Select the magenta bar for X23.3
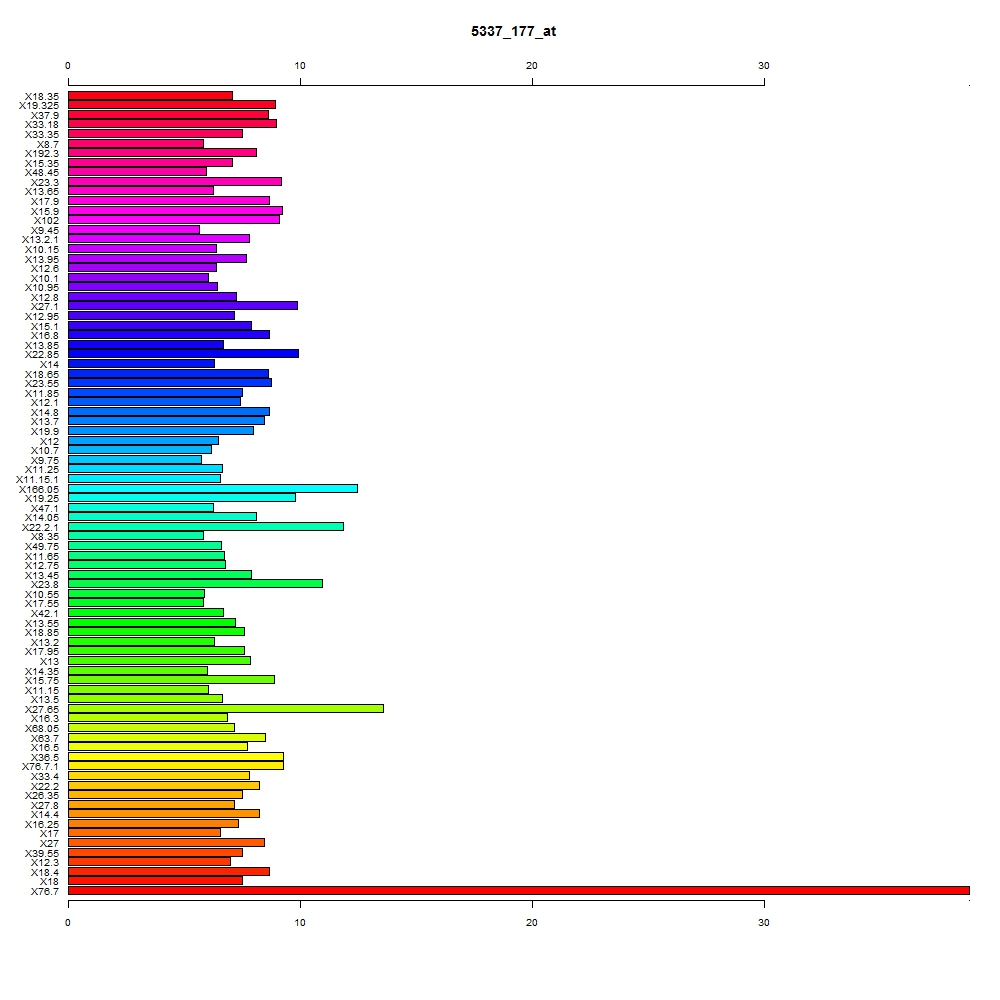The height and width of the screenshot is (1000, 1000). [x=175, y=181]
